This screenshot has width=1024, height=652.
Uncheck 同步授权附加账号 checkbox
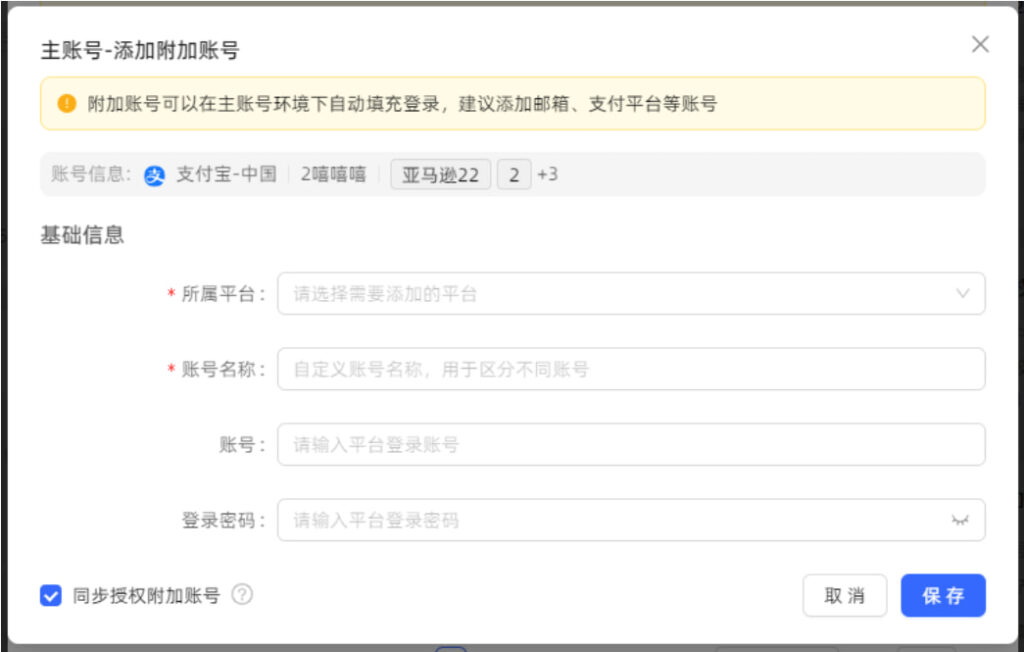[51, 595]
